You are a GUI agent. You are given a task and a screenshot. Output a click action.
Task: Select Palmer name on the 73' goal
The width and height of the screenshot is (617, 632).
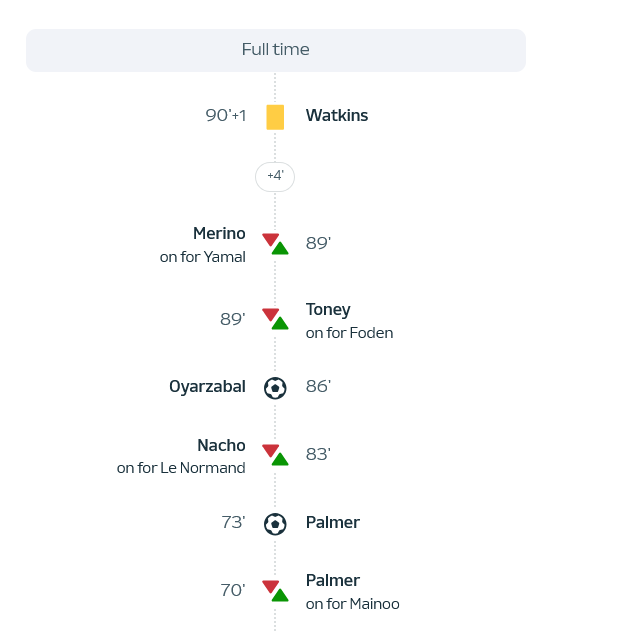(x=332, y=522)
